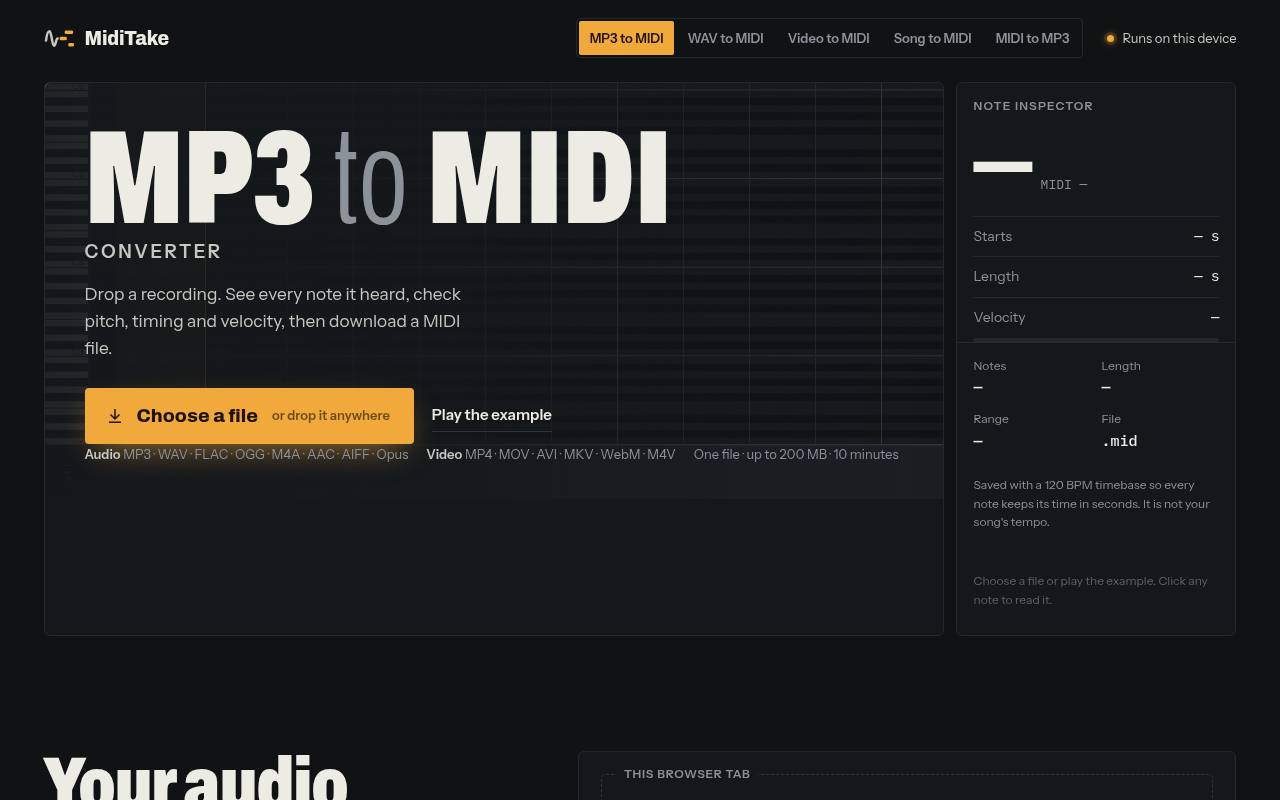
Task: Click the NOTE INSPECTOR heading
Action: (x=1033, y=106)
